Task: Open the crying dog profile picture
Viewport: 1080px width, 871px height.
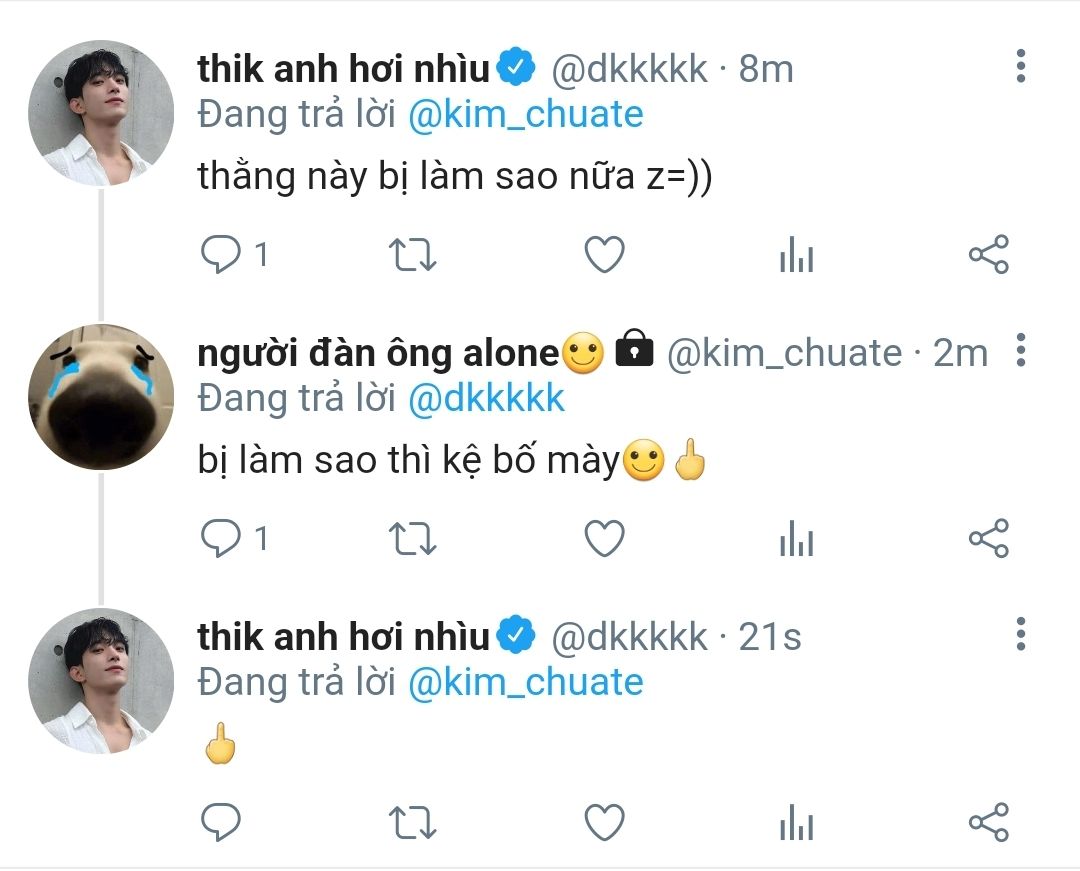Action: click(101, 397)
